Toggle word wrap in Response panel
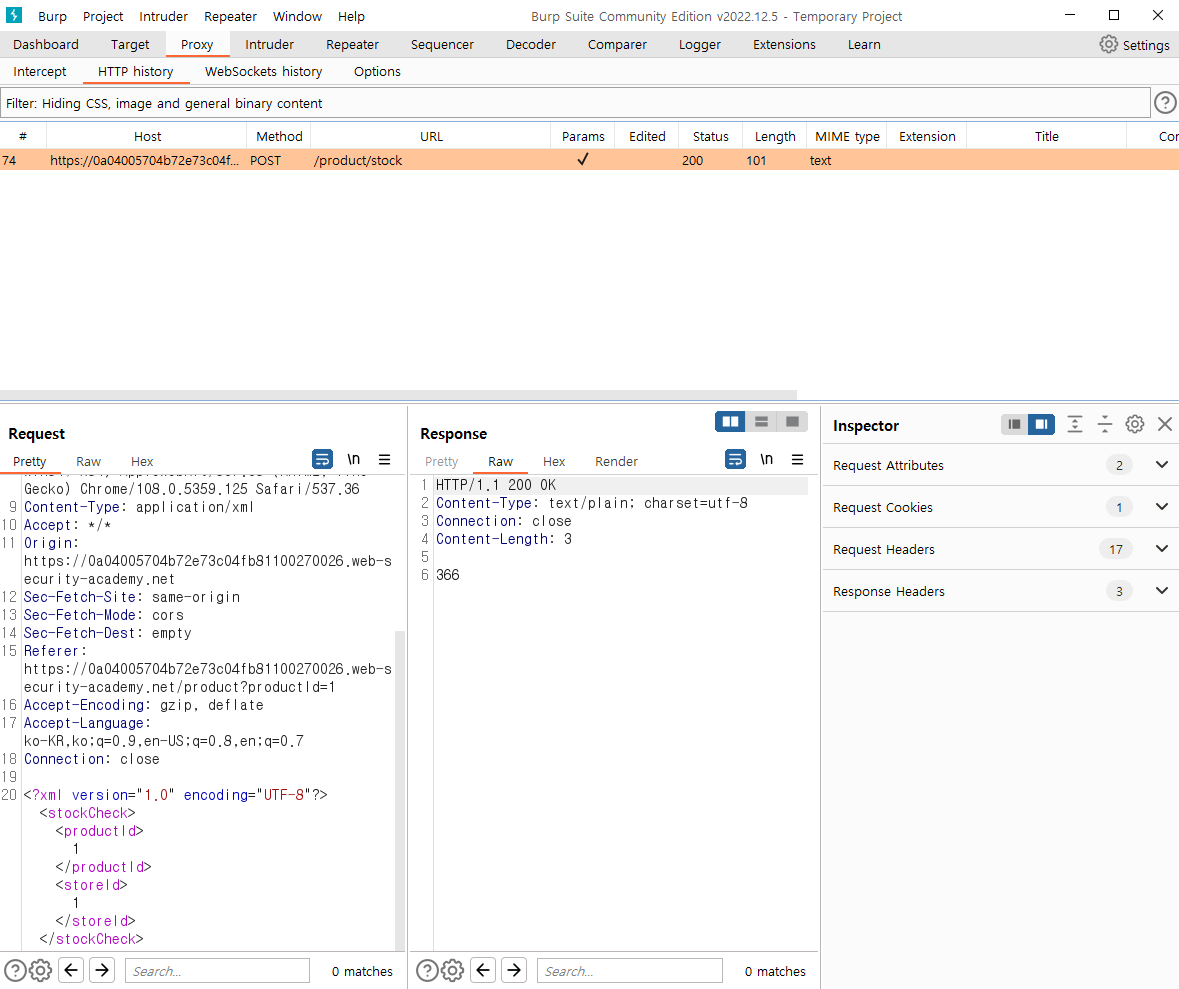The width and height of the screenshot is (1179, 989). [735, 459]
